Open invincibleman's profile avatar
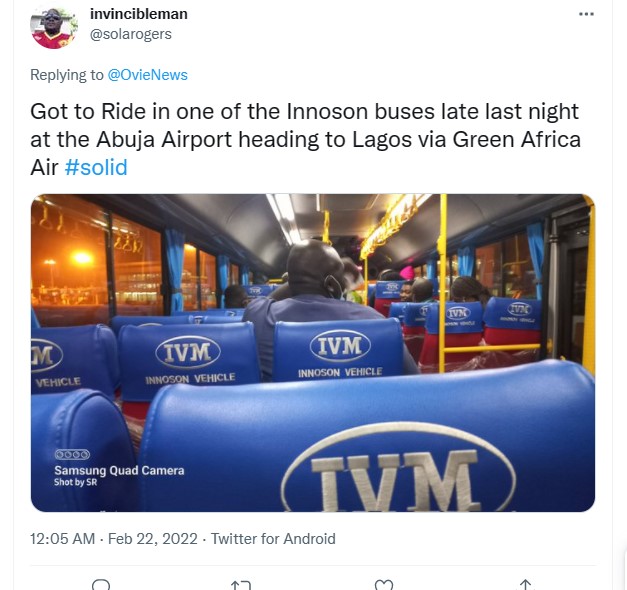Screen dimensions: 627x590 pyautogui.click(x=54, y=27)
